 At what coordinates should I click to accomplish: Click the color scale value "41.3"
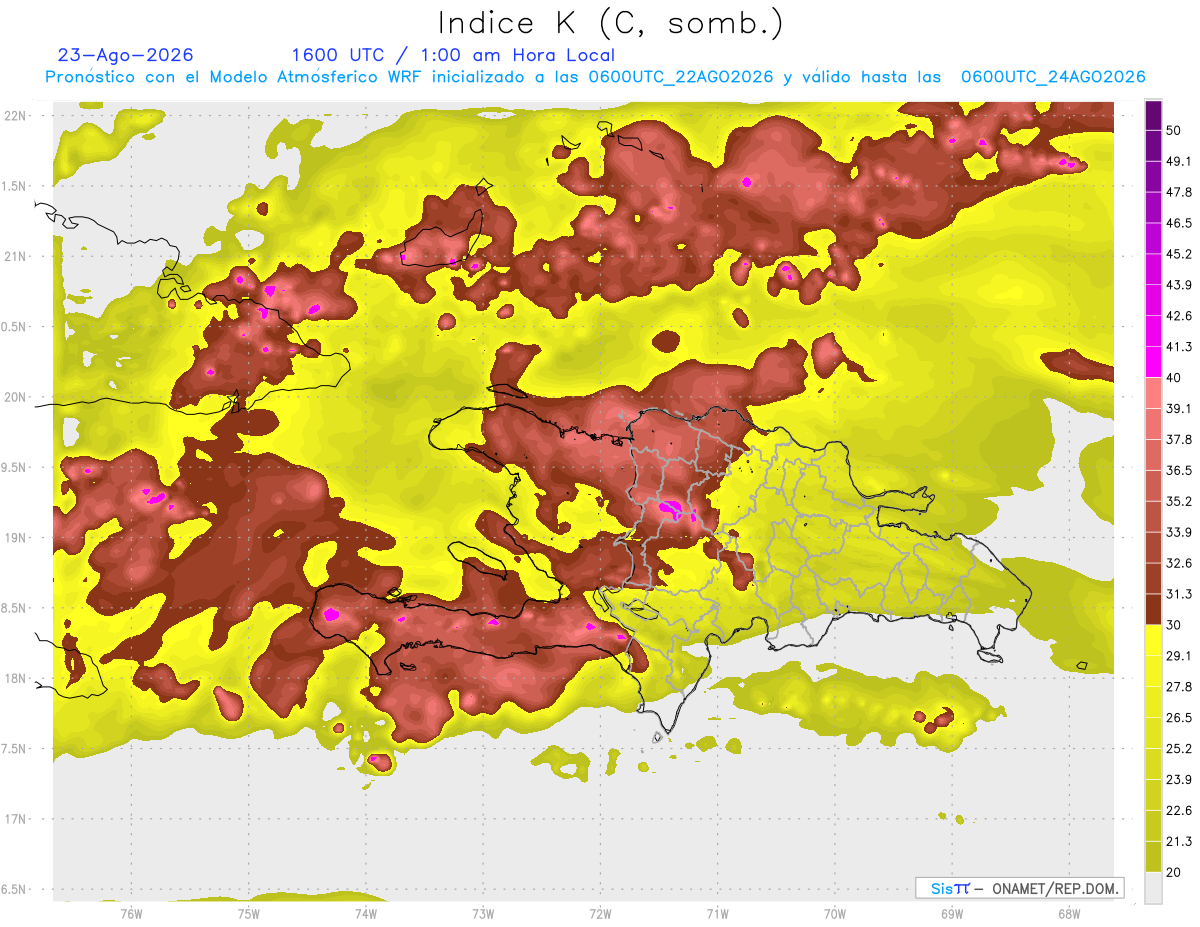(x=1179, y=347)
